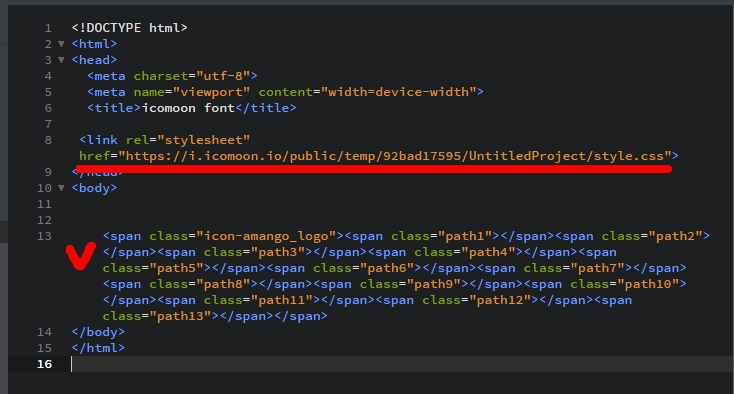Click the "path11" class value
Image resolution: width=734 pixels, height=394 pixels.
(281, 300)
